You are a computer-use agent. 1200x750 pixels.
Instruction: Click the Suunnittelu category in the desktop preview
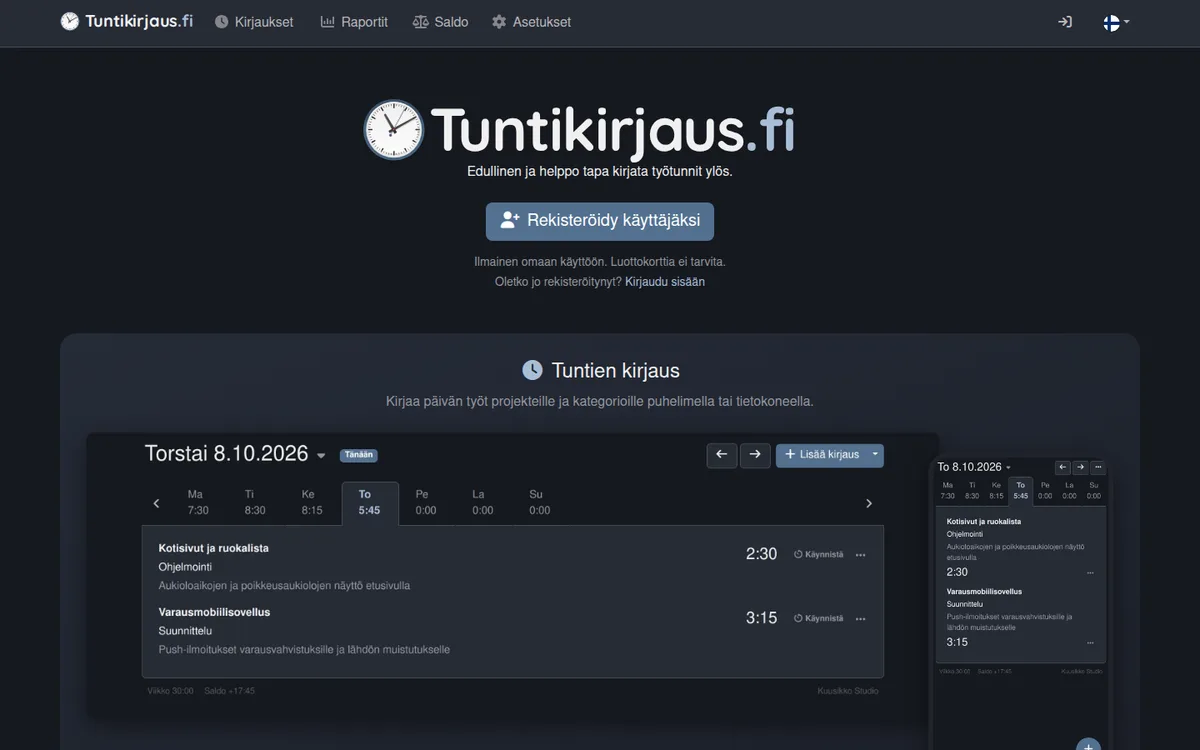[185, 631]
